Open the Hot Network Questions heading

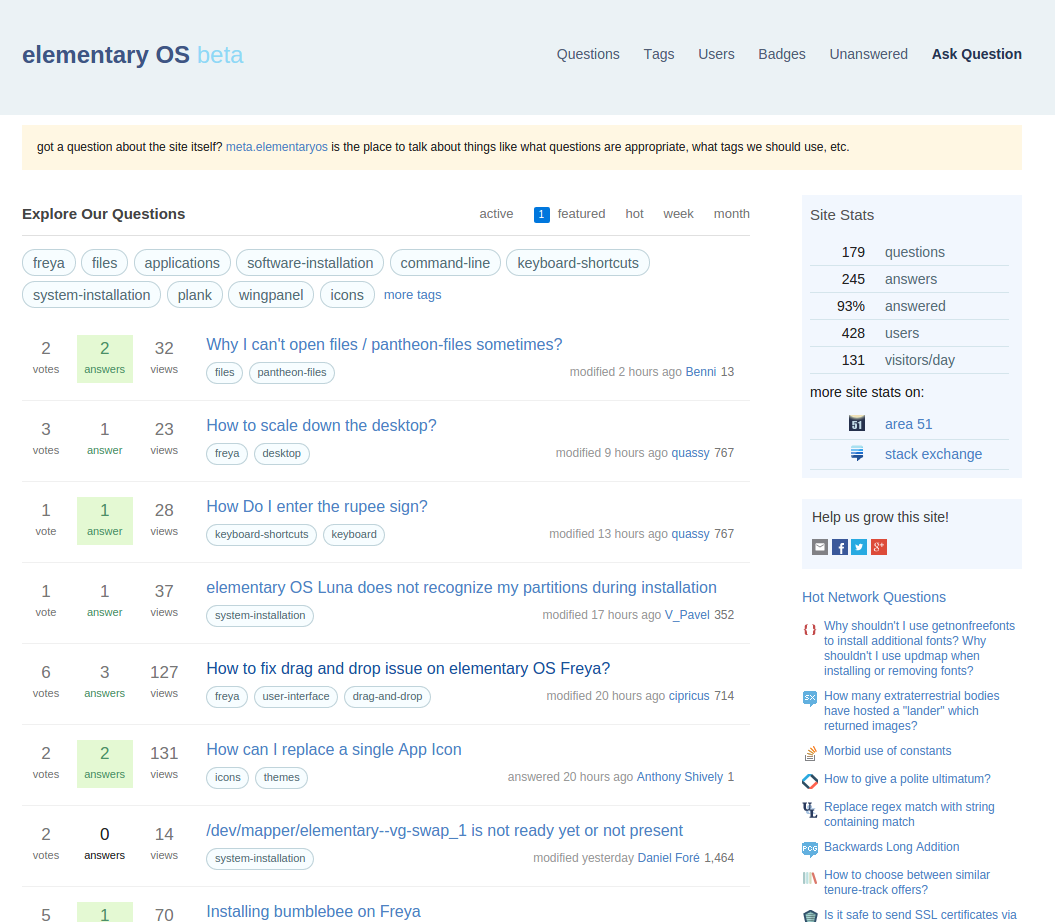pyautogui.click(x=874, y=597)
